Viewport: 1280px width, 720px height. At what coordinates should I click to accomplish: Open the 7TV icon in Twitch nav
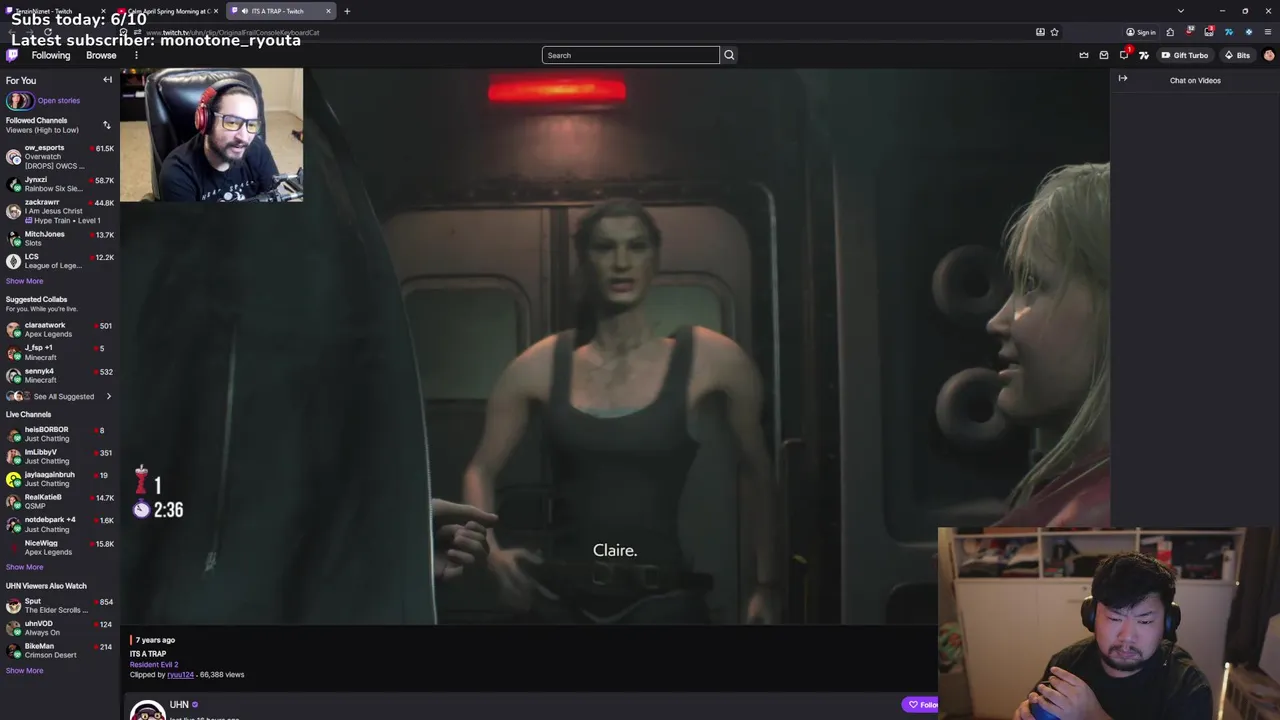pyautogui.click(x=1144, y=55)
